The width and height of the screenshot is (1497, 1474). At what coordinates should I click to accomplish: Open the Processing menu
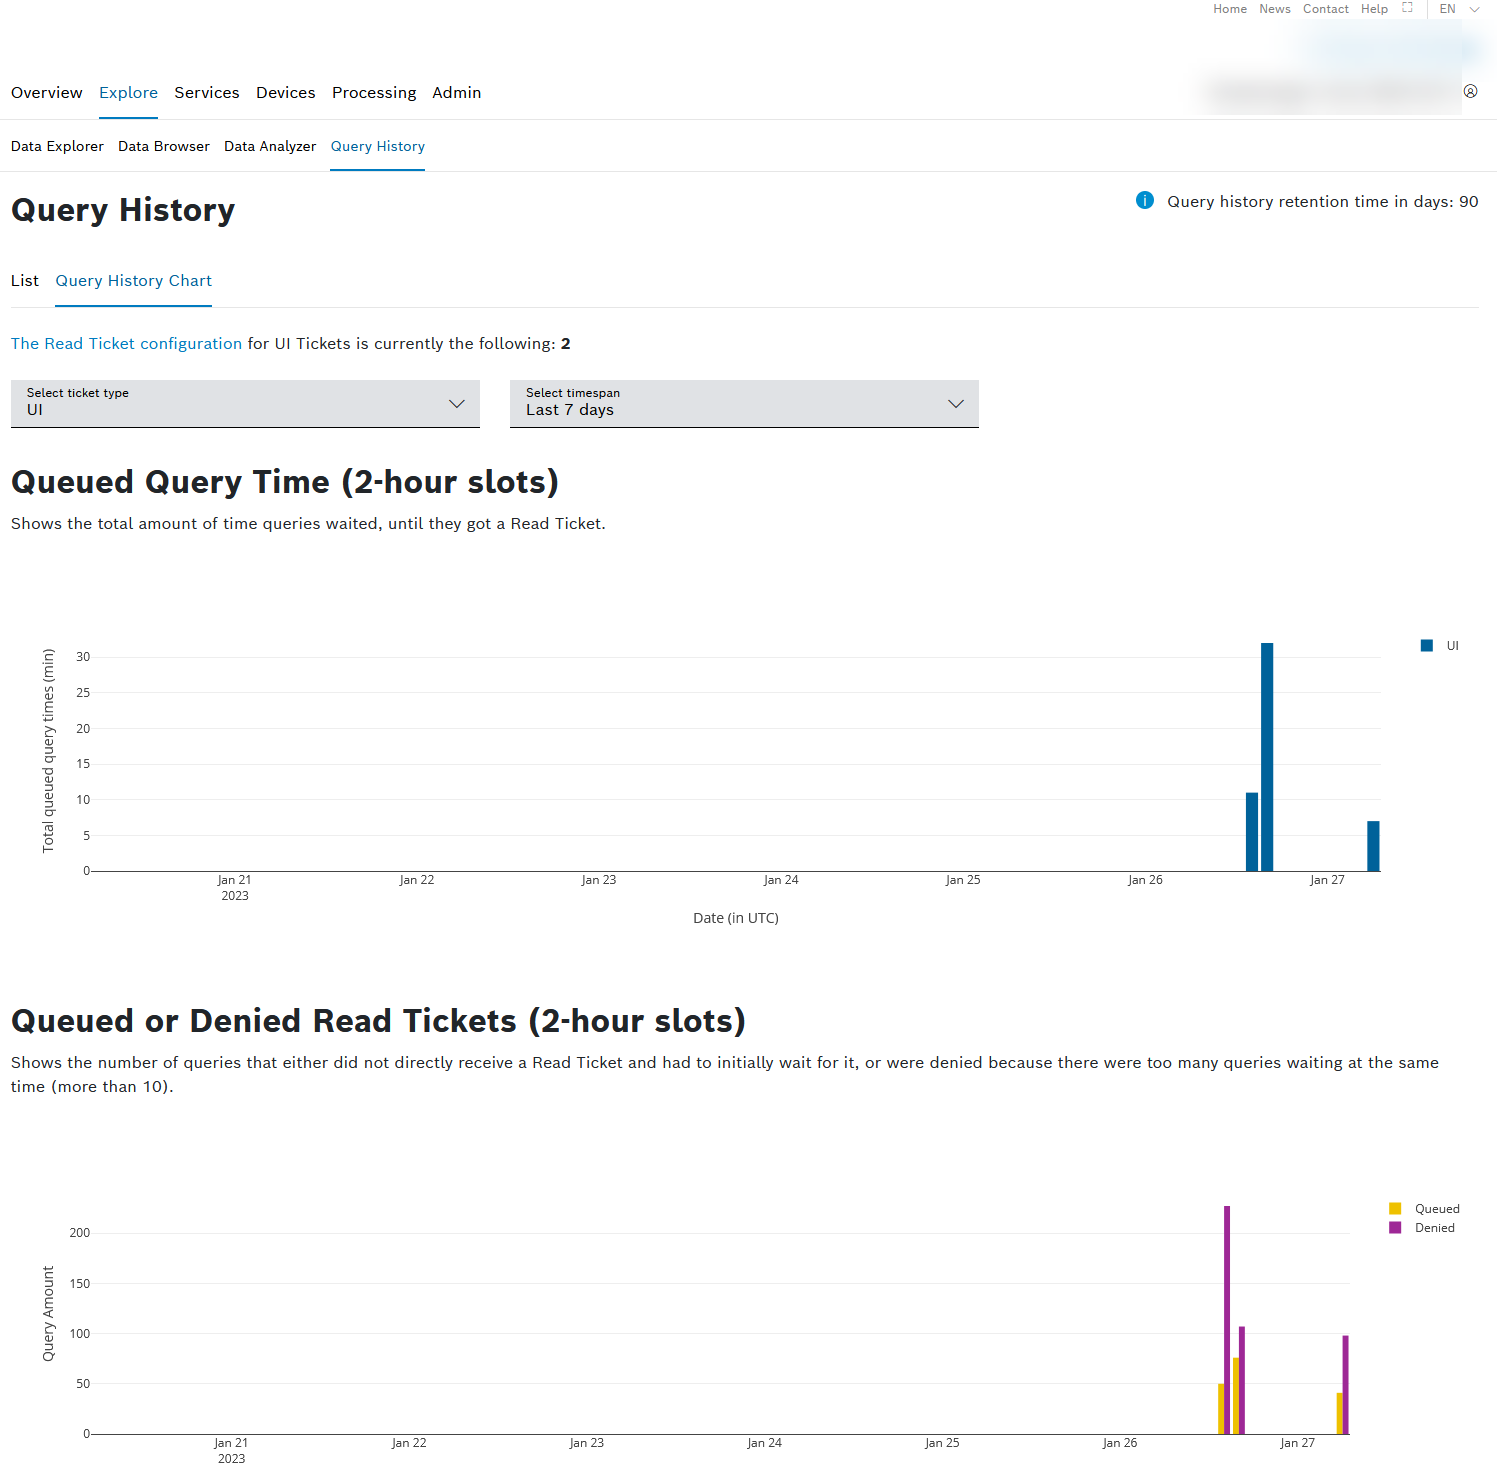(374, 93)
